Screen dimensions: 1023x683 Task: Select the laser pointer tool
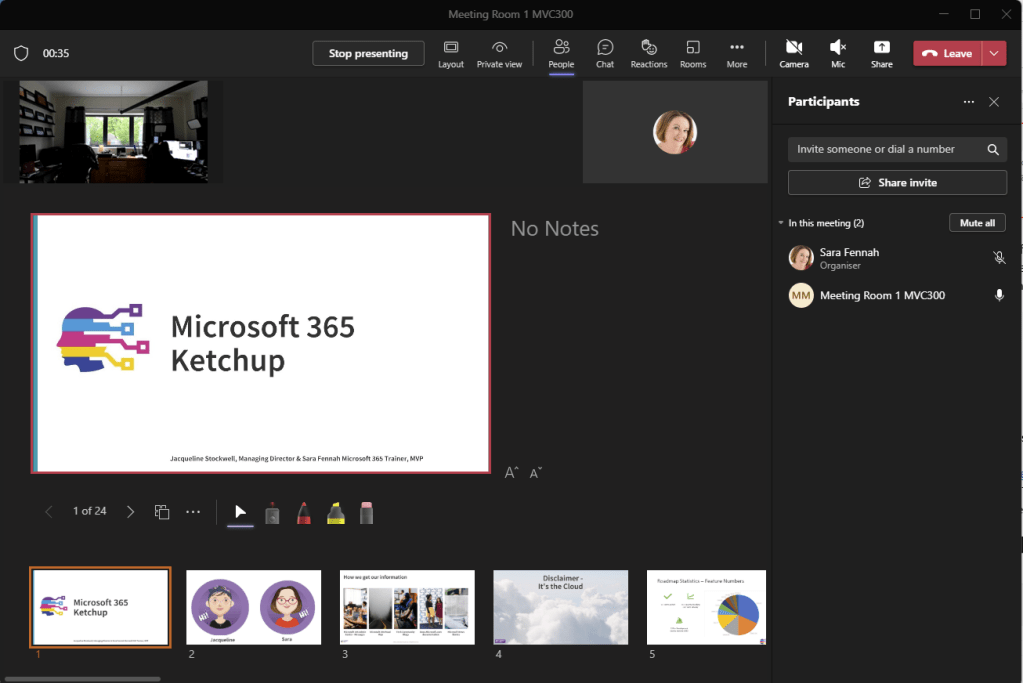tap(271, 513)
